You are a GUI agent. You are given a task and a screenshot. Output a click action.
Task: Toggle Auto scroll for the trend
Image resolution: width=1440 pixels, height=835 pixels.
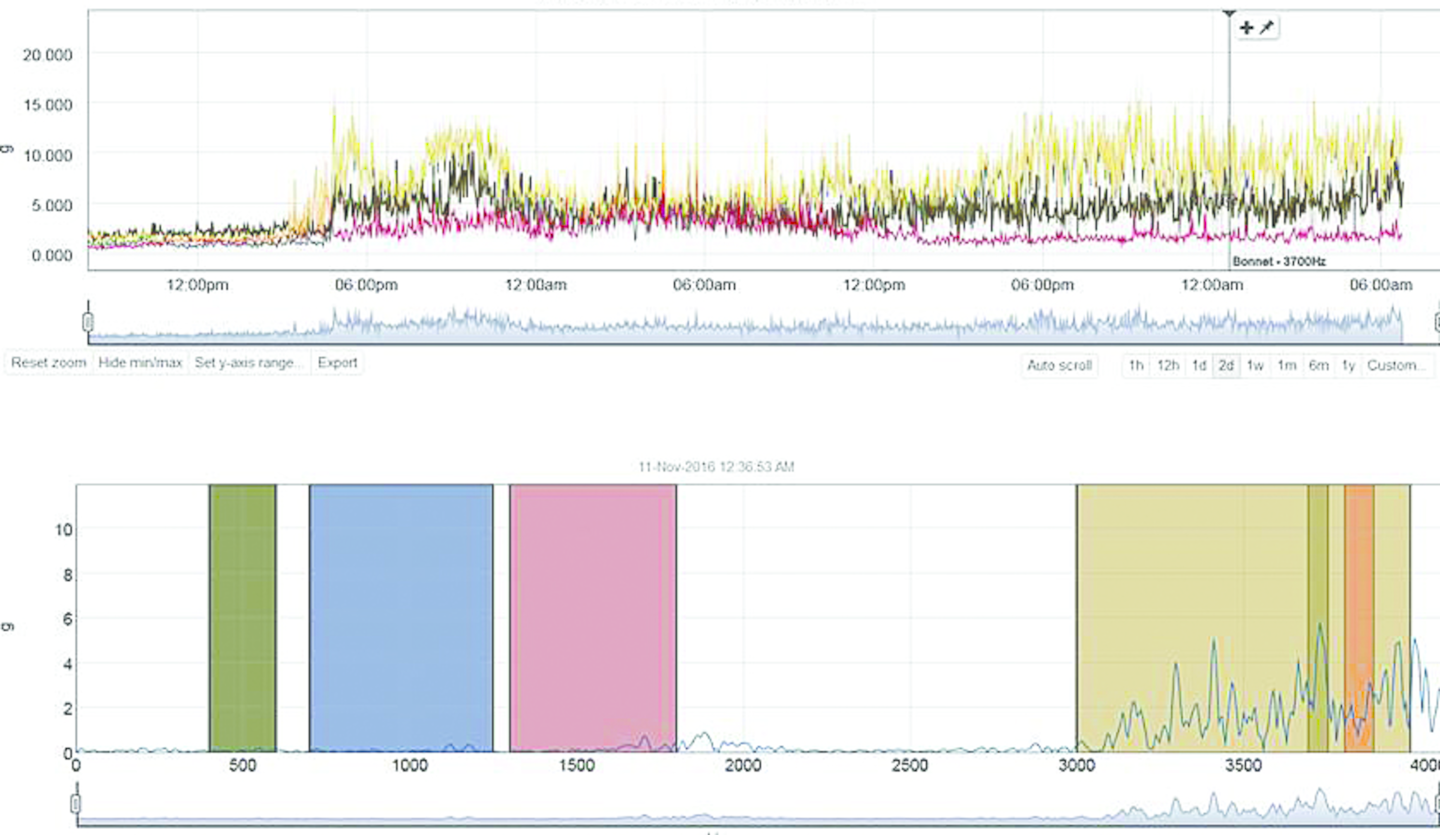pyautogui.click(x=1059, y=366)
